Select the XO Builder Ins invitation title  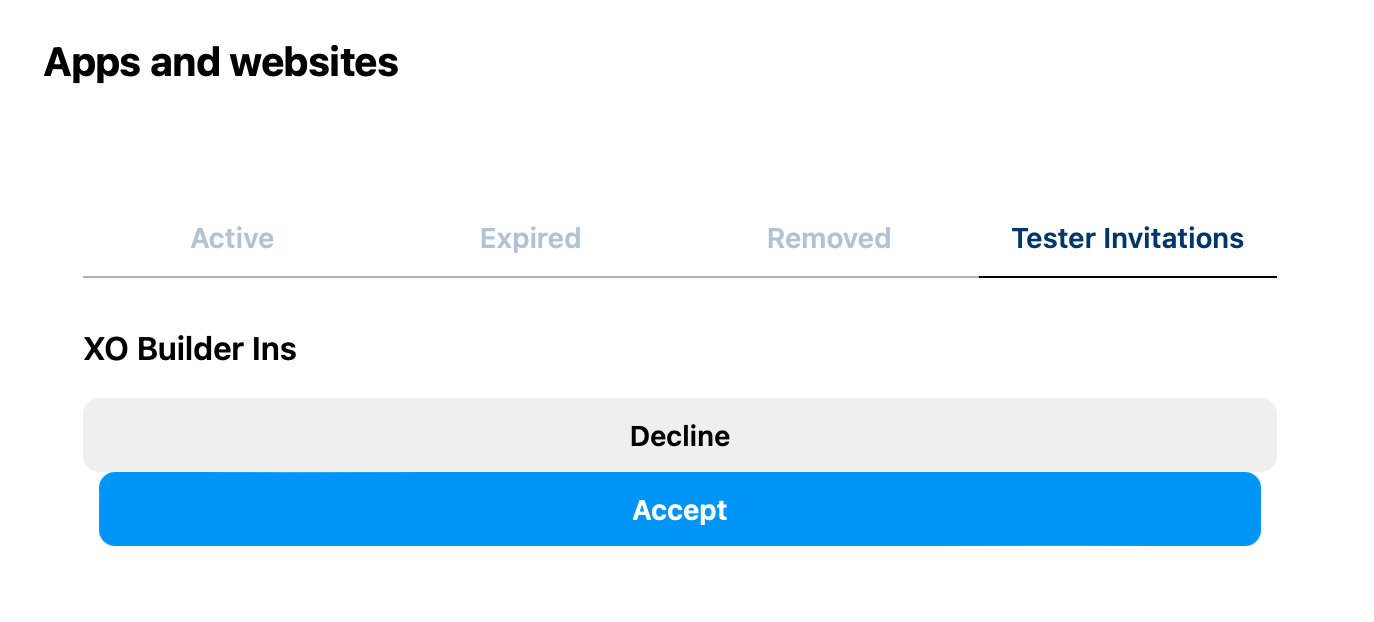click(x=190, y=349)
